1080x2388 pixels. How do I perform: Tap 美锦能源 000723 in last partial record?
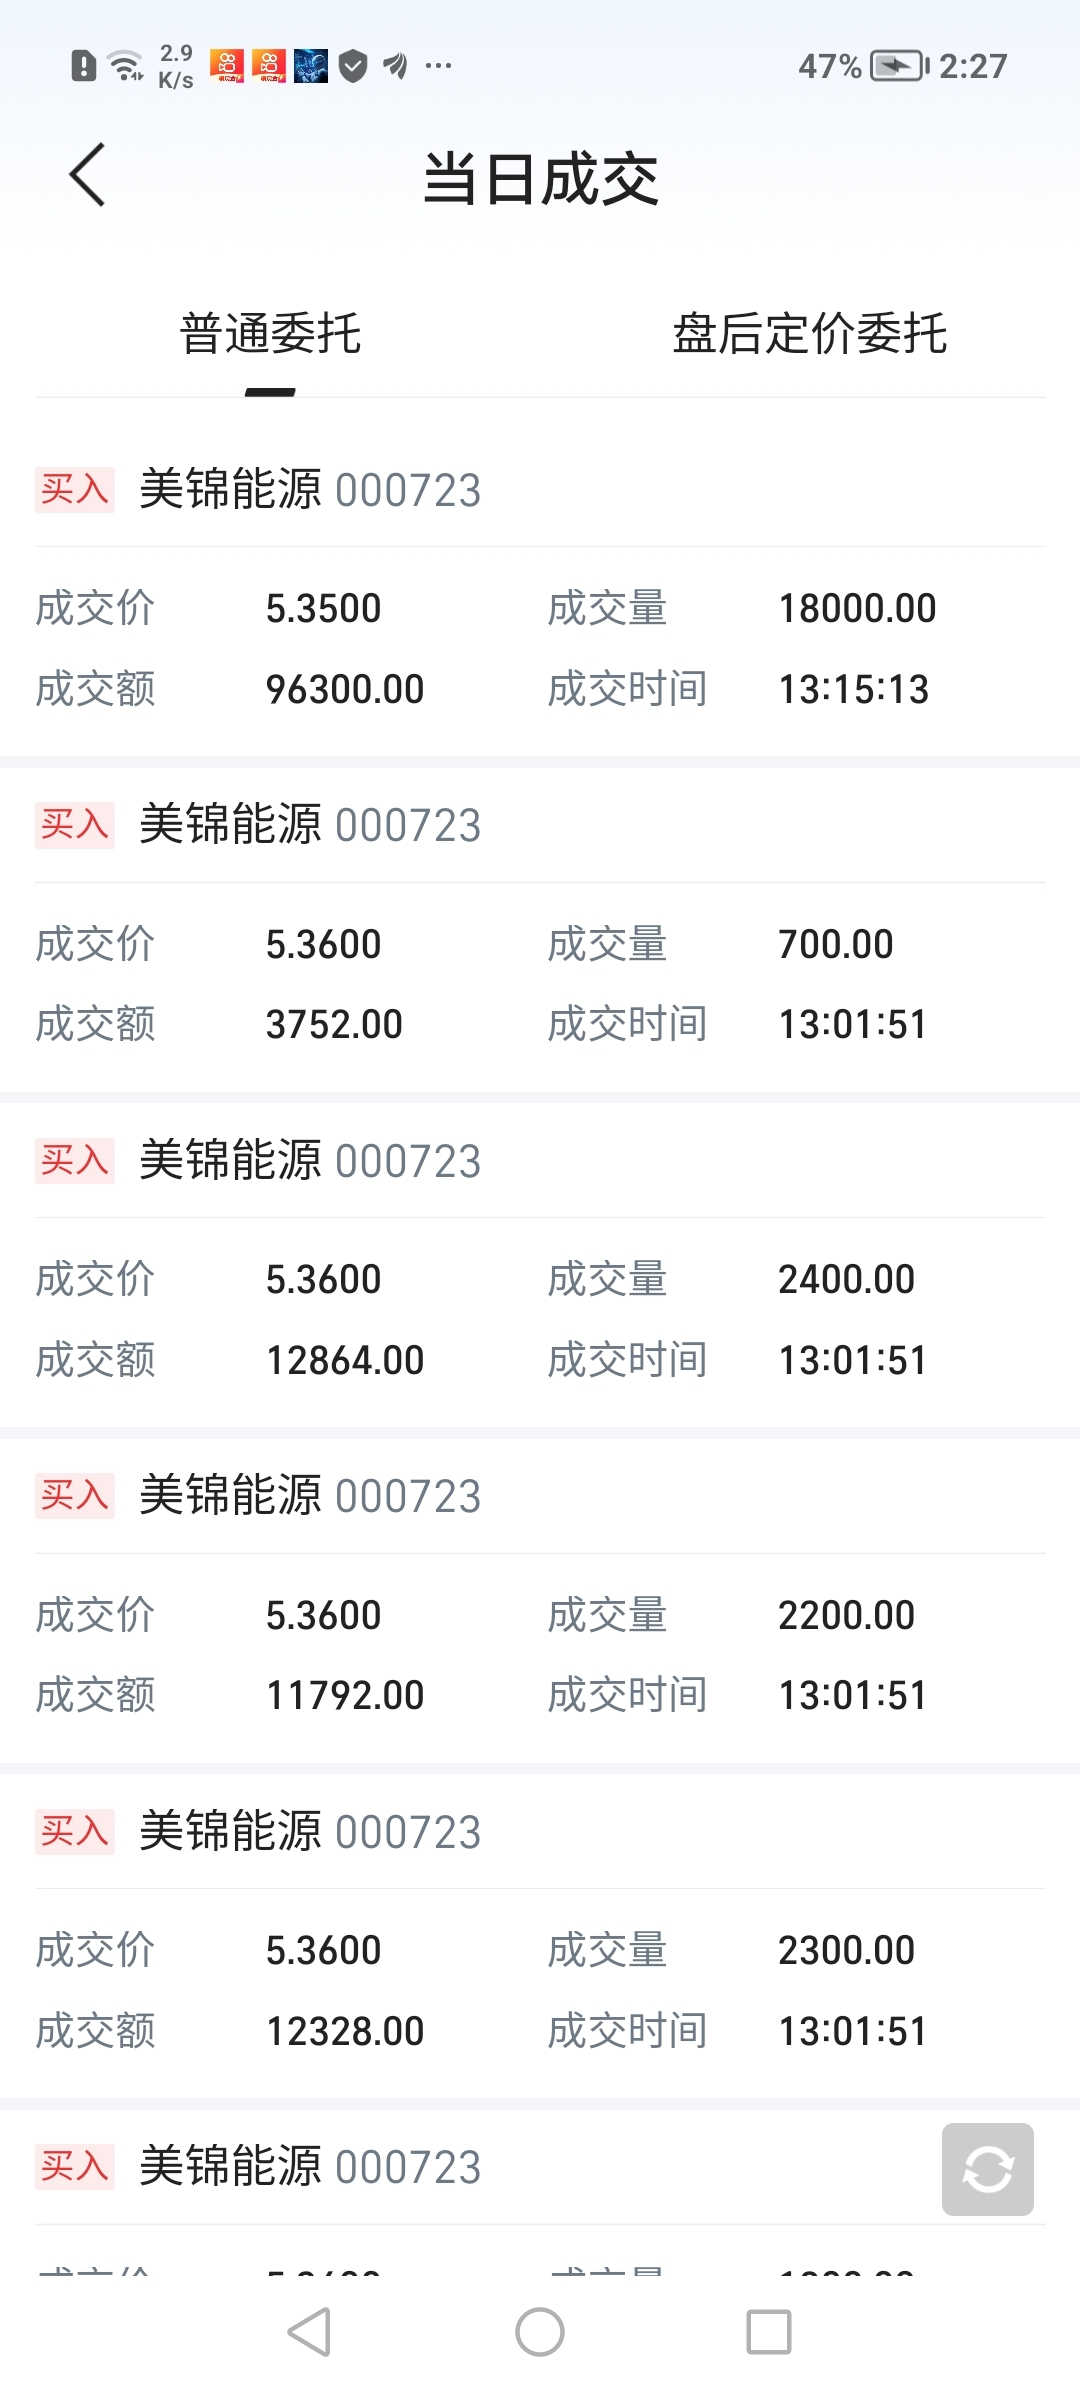click(x=310, y=2168)
